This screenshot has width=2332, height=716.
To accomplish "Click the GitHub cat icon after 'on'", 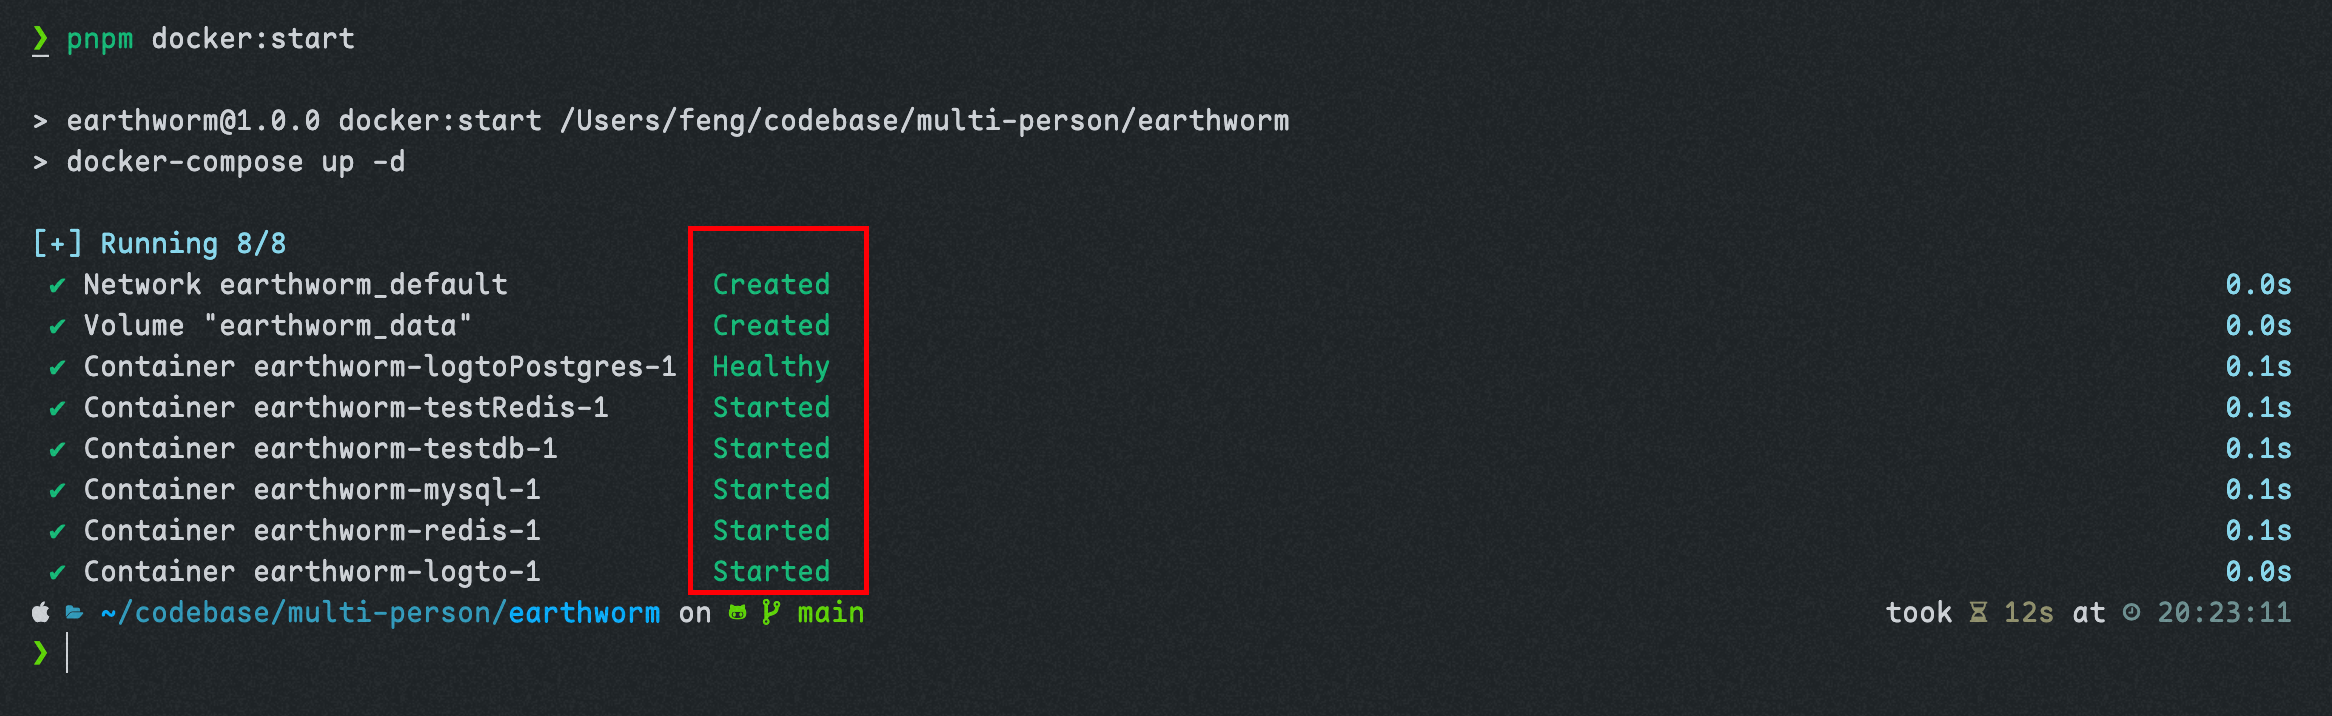I will coord(738,612).
